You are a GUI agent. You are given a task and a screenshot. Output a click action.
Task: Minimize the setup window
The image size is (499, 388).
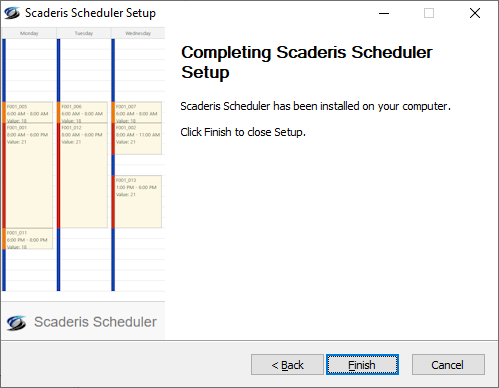pos(384,13)
